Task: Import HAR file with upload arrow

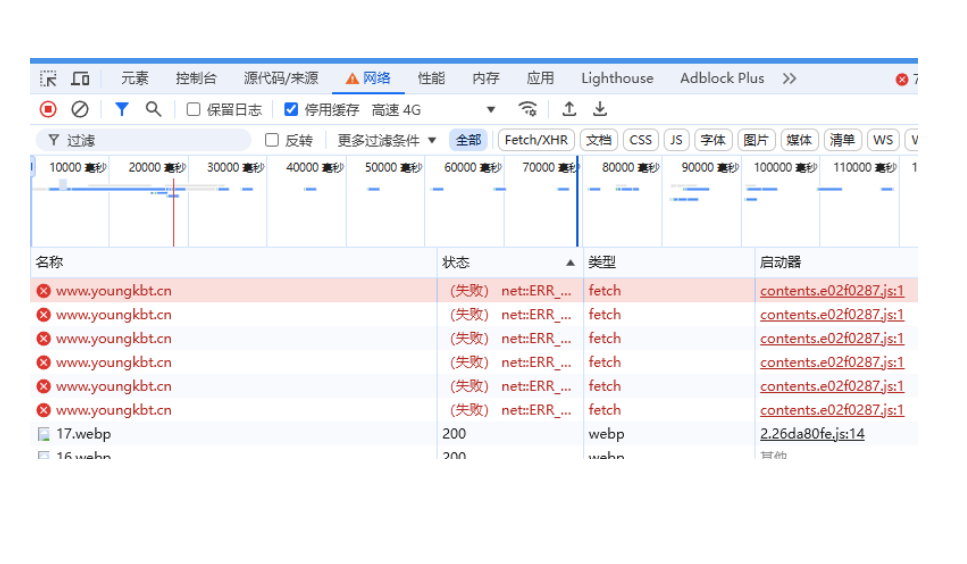Action: (569, 109)
